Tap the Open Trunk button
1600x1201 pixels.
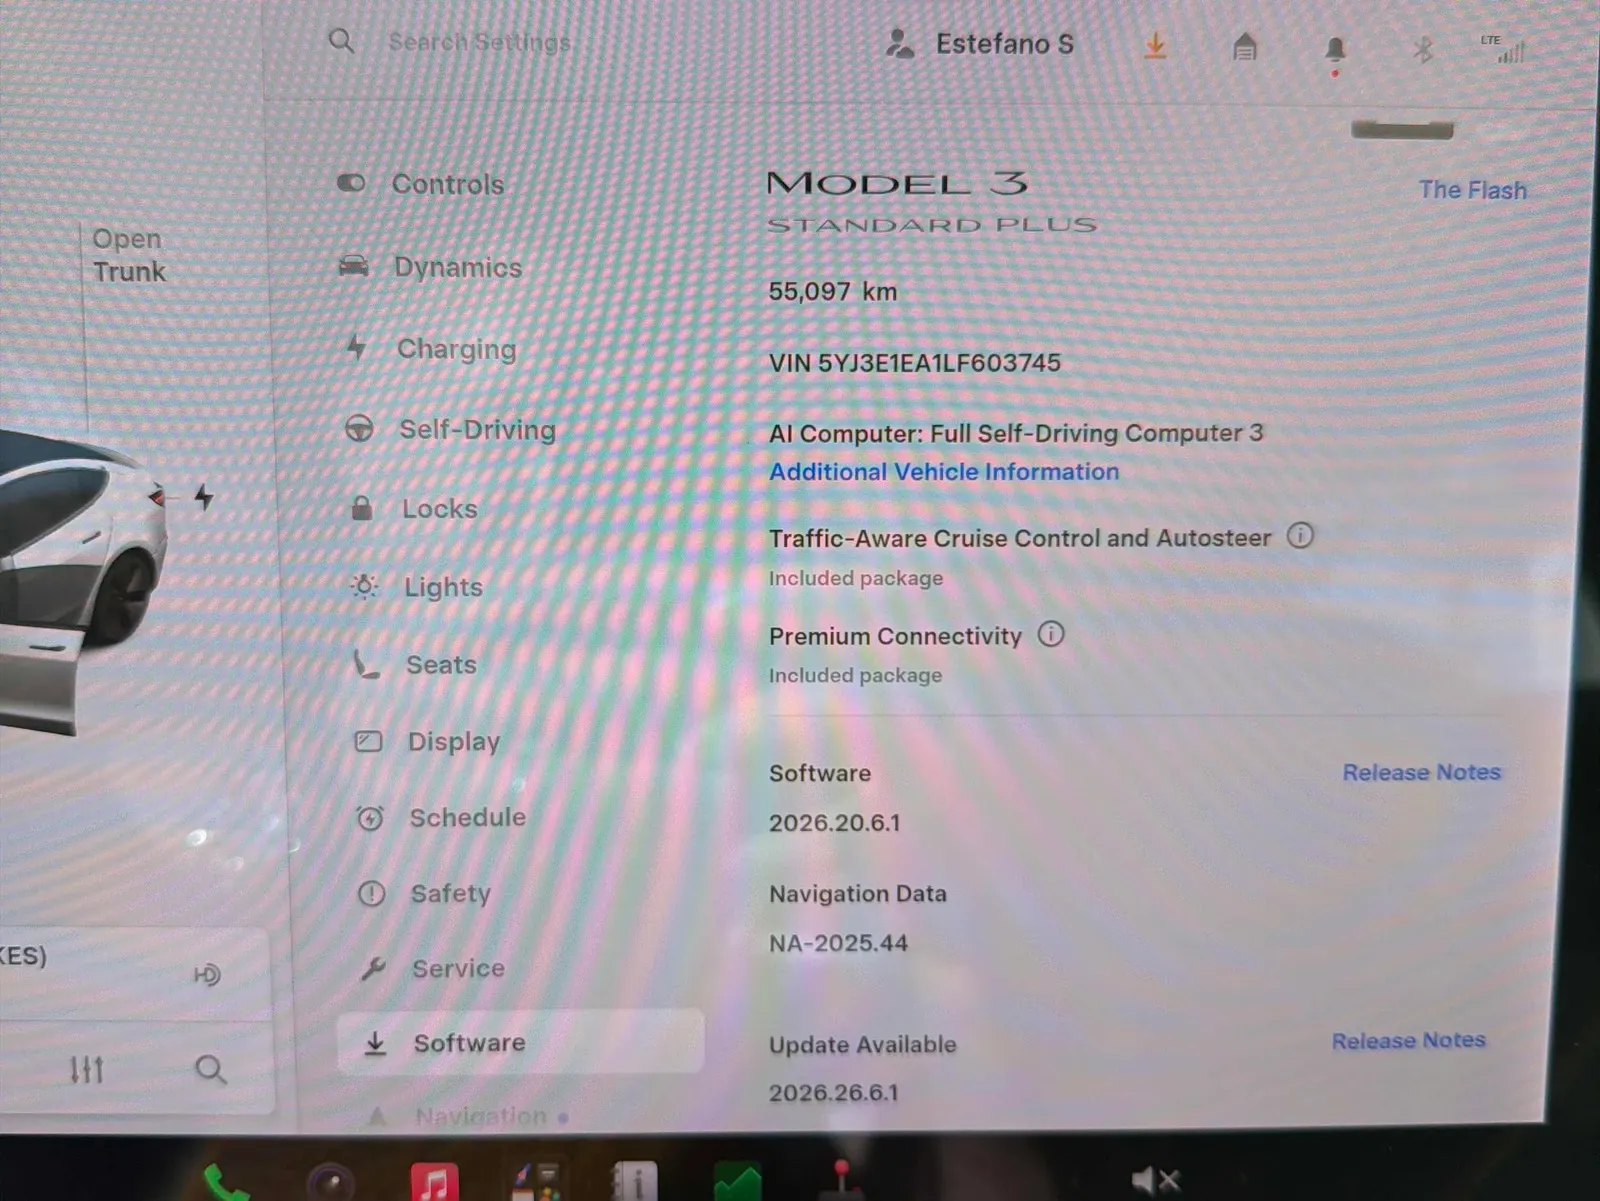click(x=128, y=255)
